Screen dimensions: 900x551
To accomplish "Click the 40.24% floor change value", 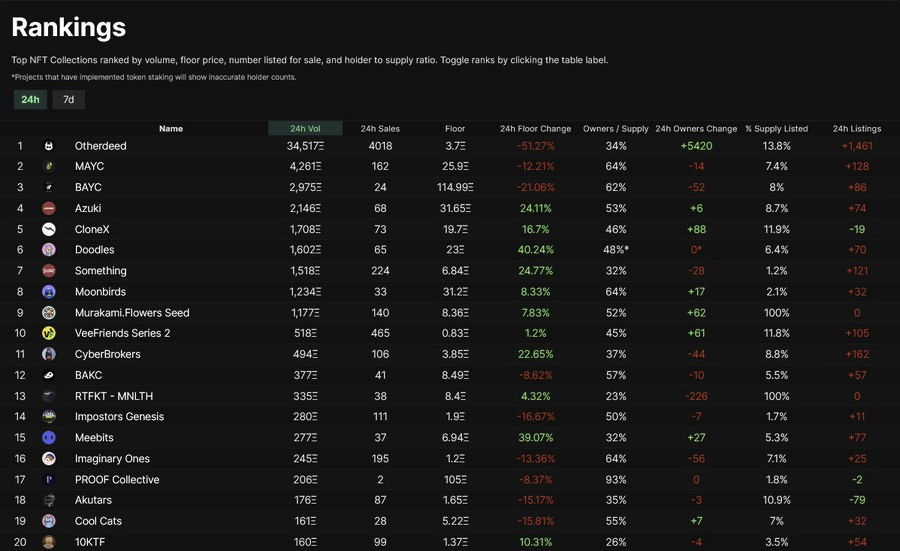I will (536, 250).
